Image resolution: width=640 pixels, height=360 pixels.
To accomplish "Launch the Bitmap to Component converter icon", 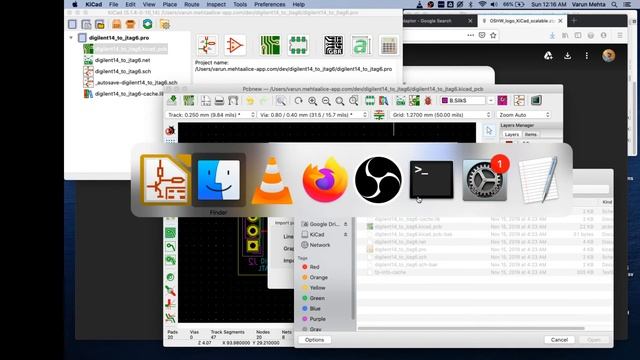I will (361, 45).
